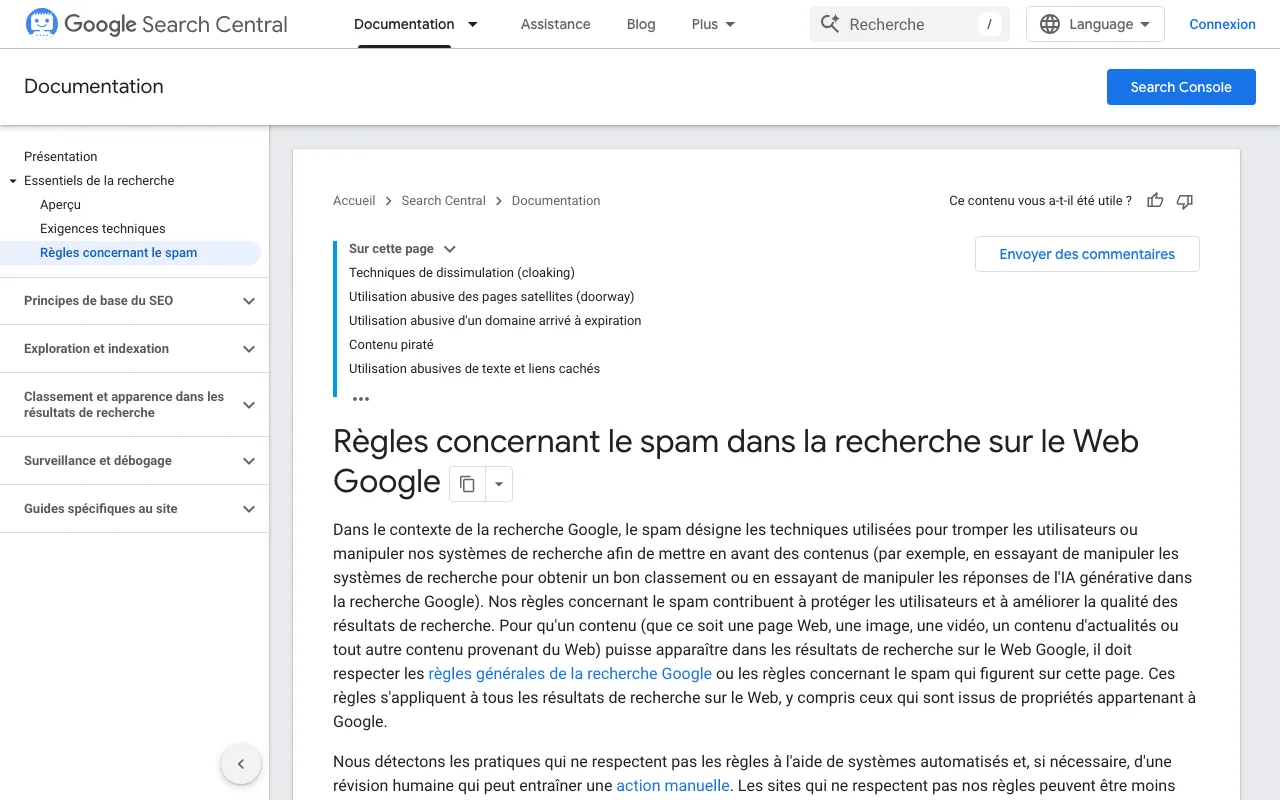Open the Documentation tab dropdown arrow
The height and width of the screenshot is (800, 1280).
tap(473, 24)
